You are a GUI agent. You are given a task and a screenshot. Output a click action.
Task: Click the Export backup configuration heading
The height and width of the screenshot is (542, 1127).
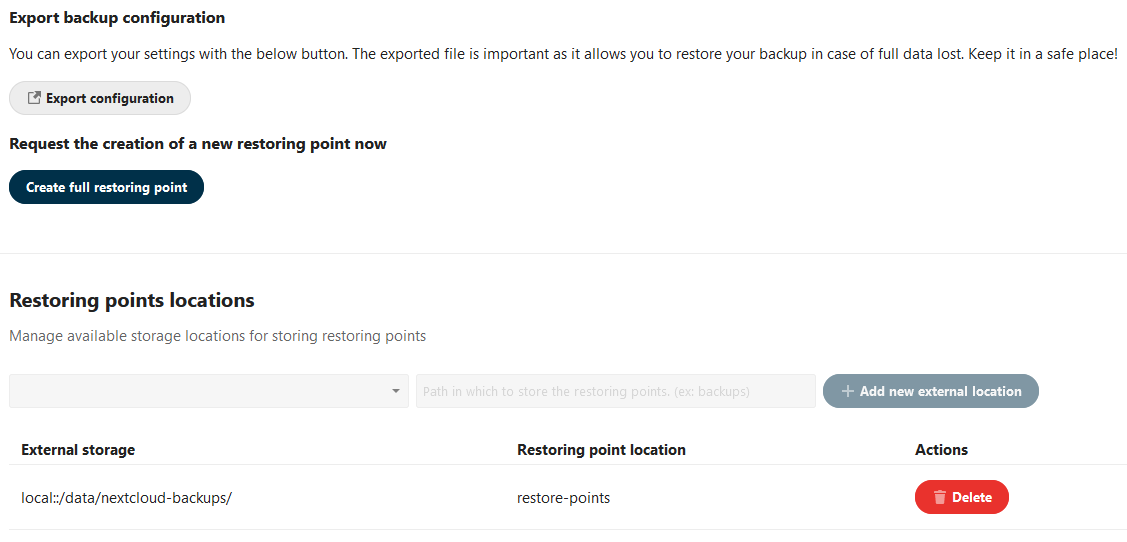[x=117, y=18]
